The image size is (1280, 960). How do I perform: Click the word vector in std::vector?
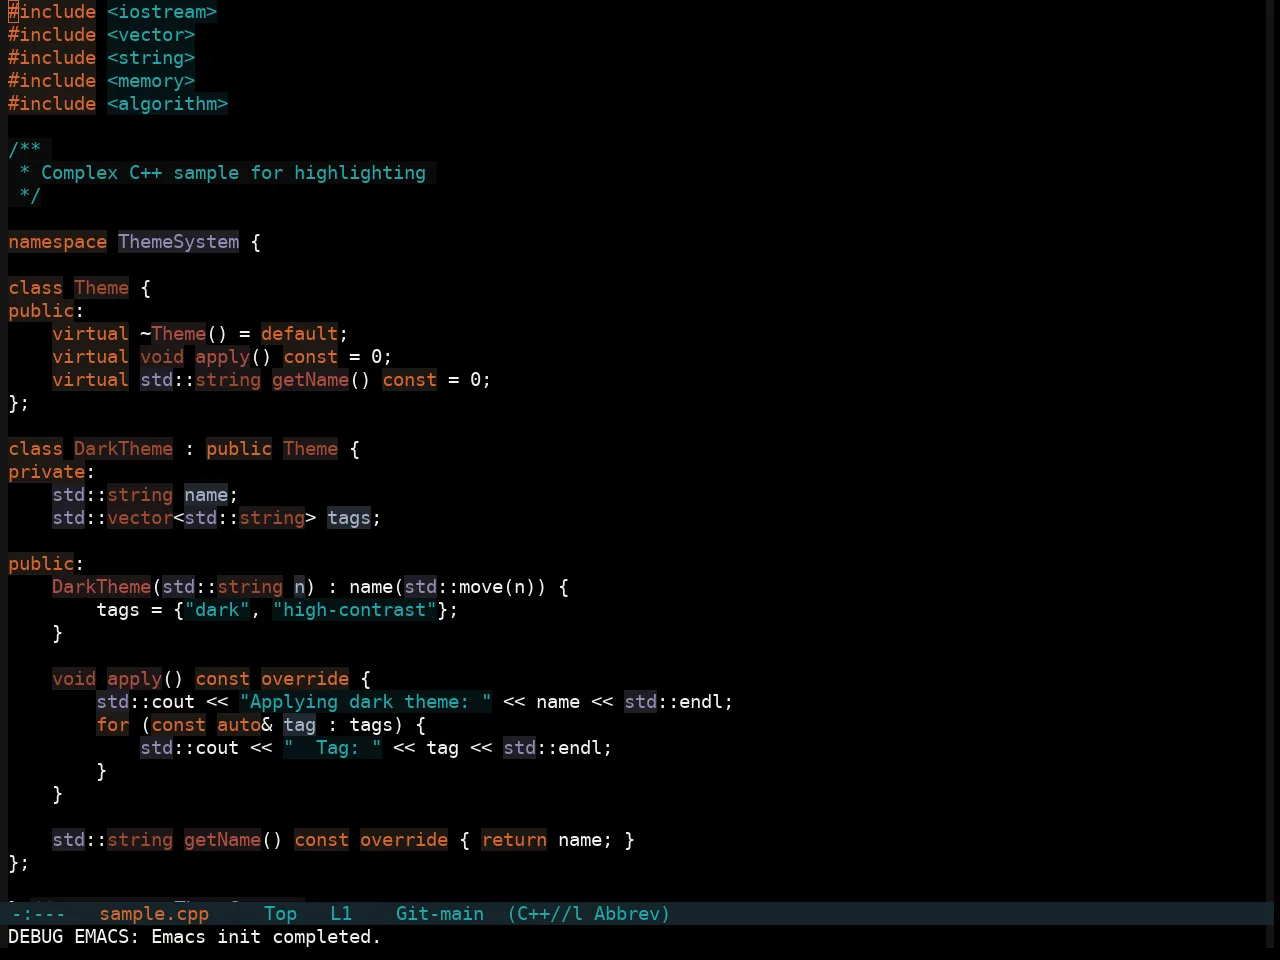click(140, 518)
